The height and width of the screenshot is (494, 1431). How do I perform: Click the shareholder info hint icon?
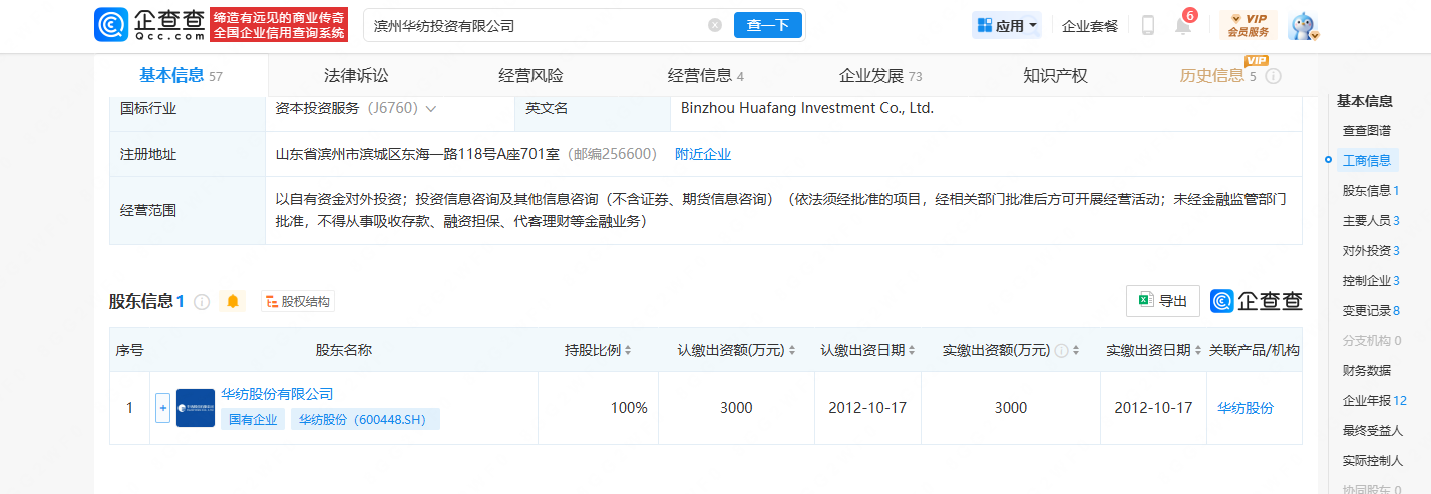[x=202, y=301]
